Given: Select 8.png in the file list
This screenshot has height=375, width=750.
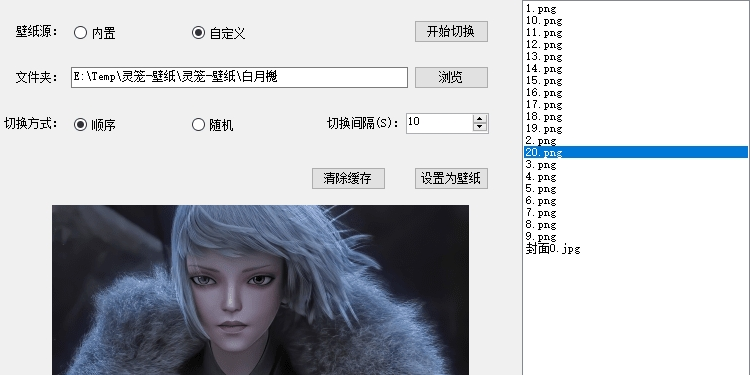Looking at the screenshot, I should [x=636, y=224].
